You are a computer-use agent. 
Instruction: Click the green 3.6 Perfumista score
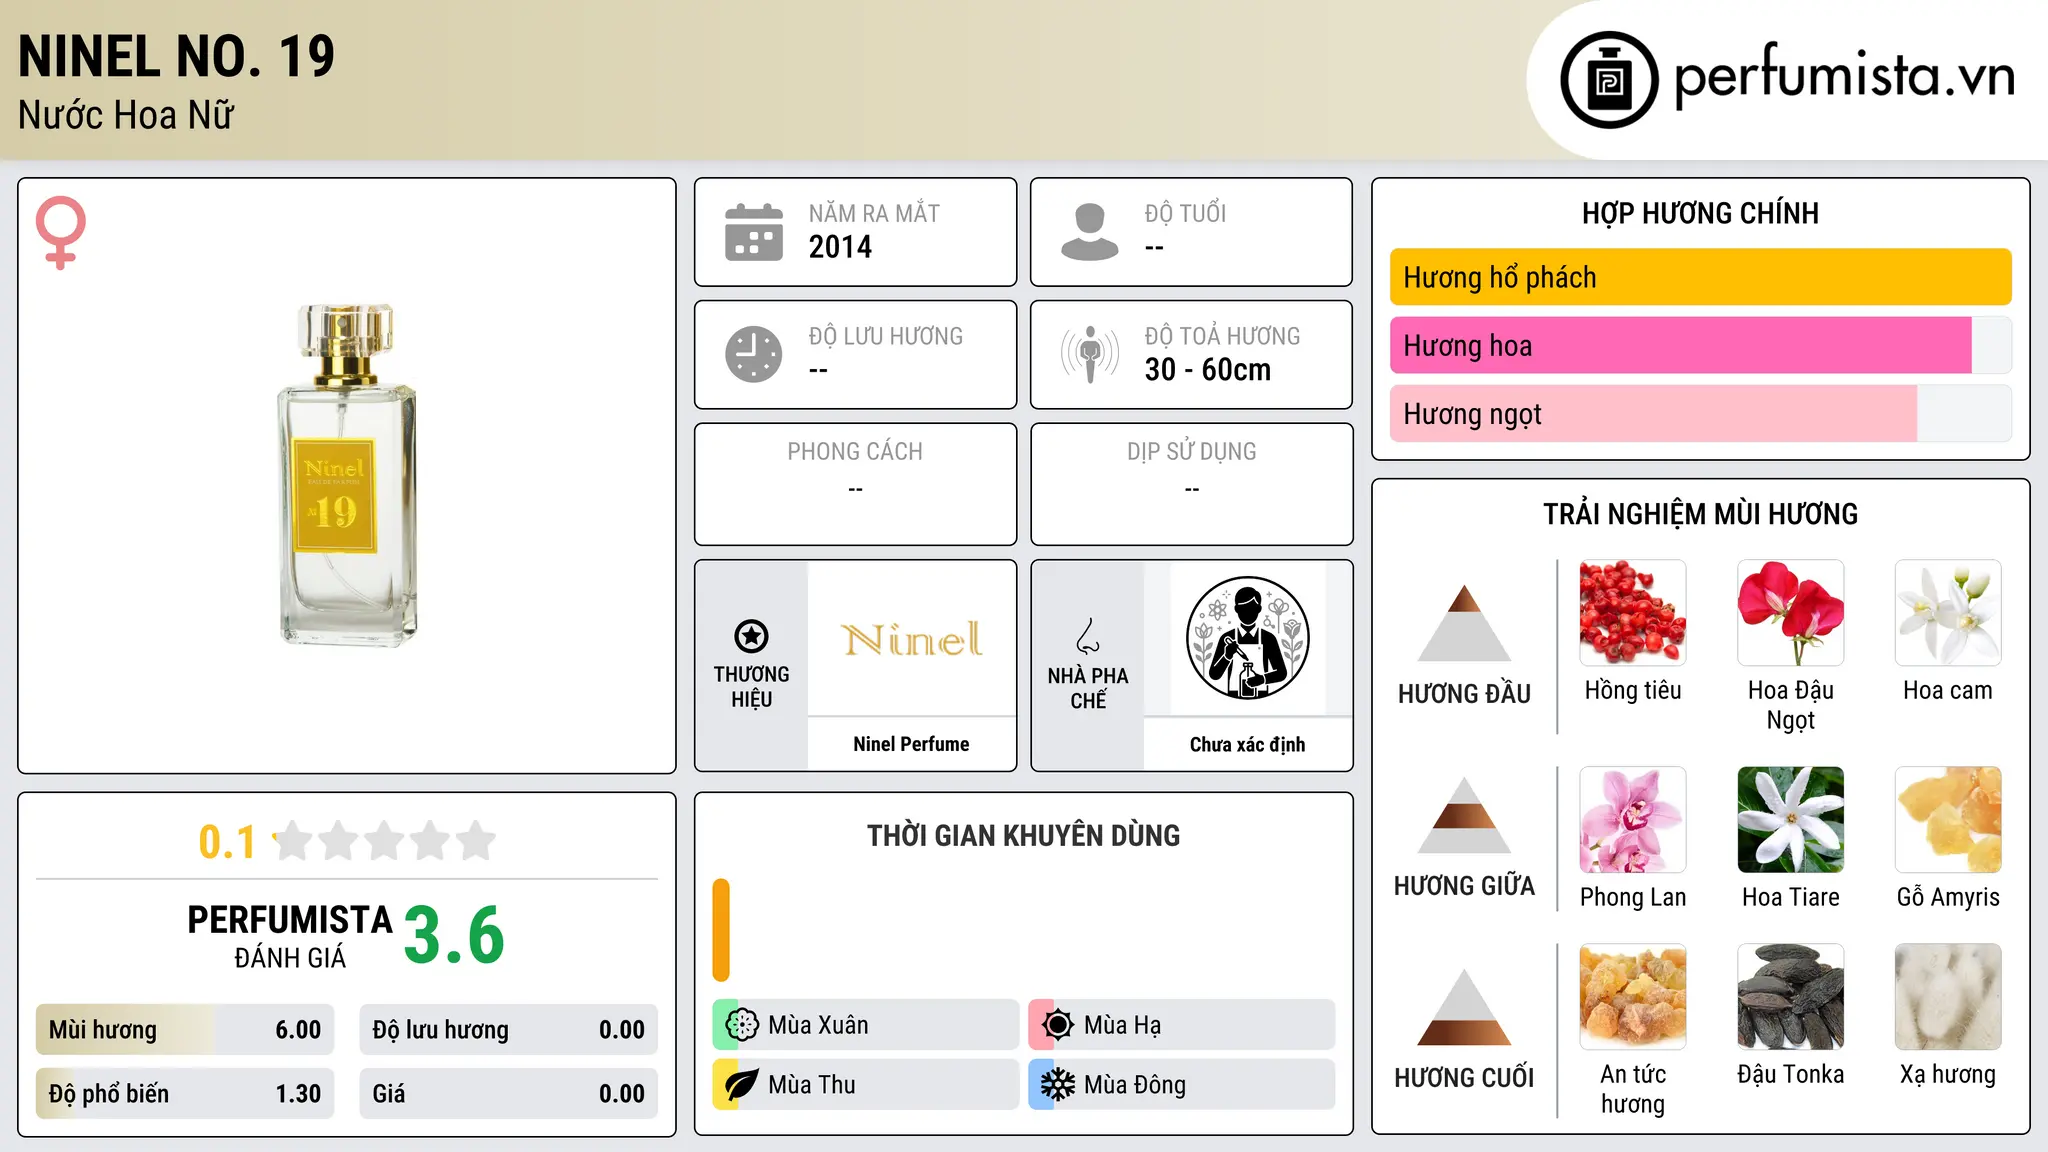[x=454, y=935]
